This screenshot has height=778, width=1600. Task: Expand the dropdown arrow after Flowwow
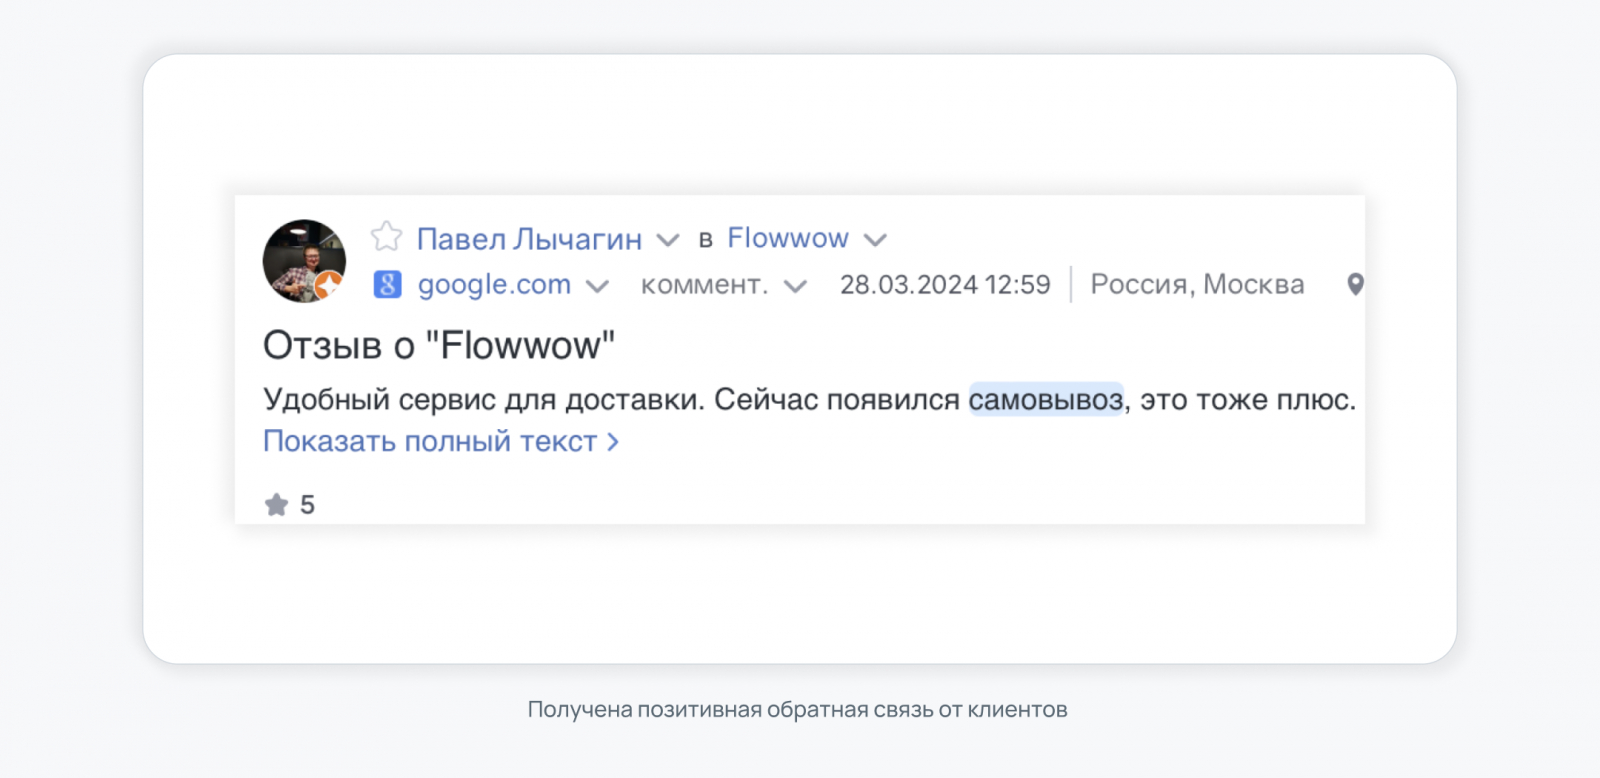pos(875,240)
